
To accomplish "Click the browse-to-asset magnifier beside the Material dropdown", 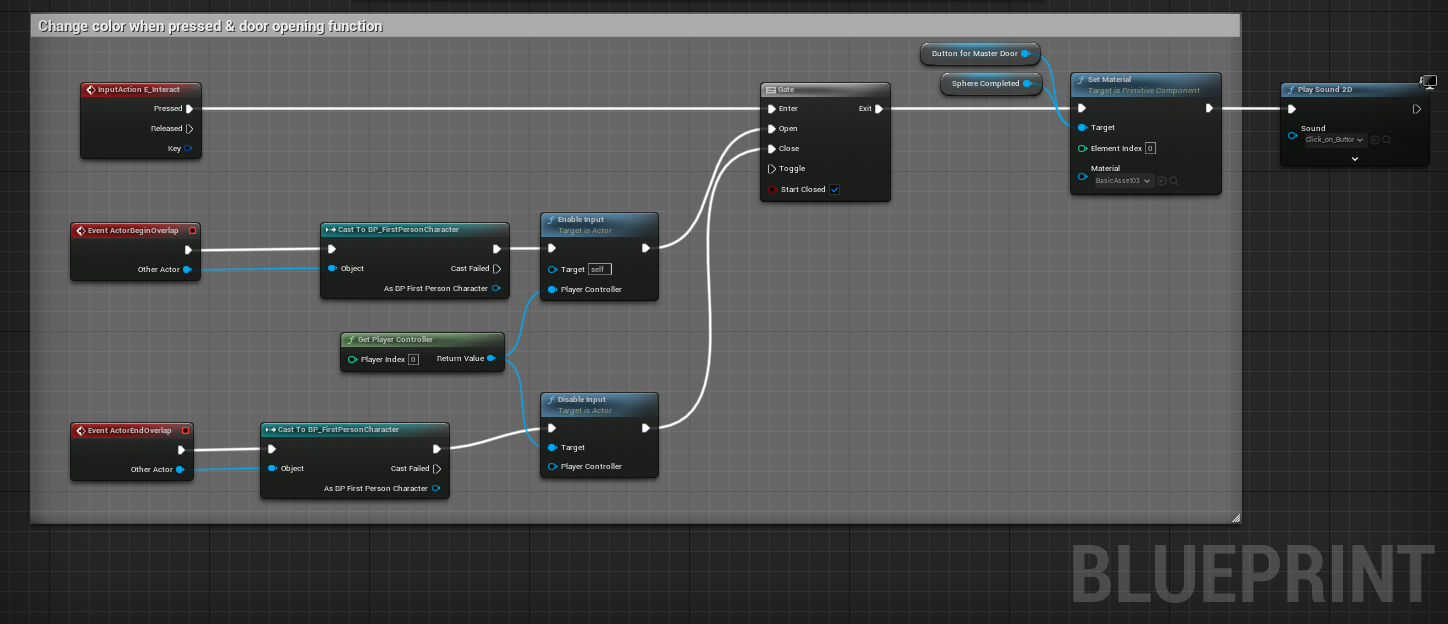I will [x=1173, y=181].
